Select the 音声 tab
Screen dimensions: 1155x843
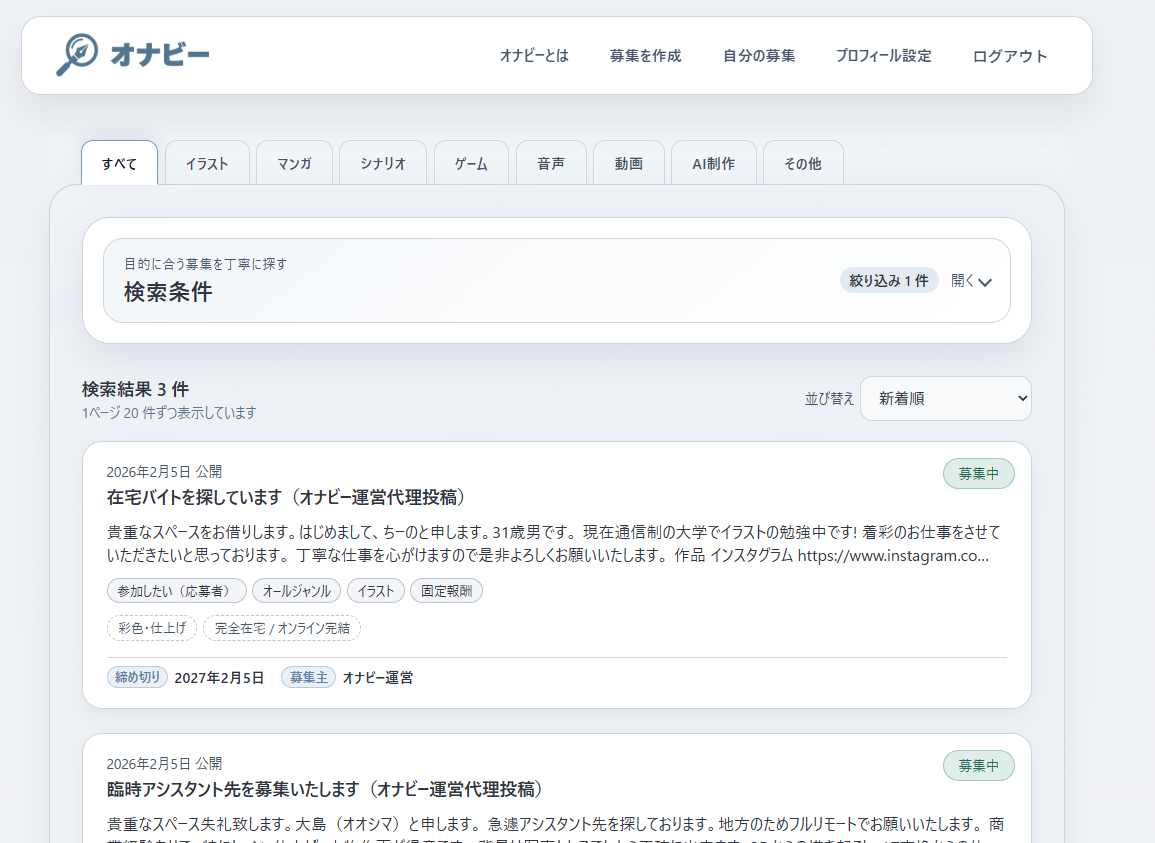click(x=551, y=164)
